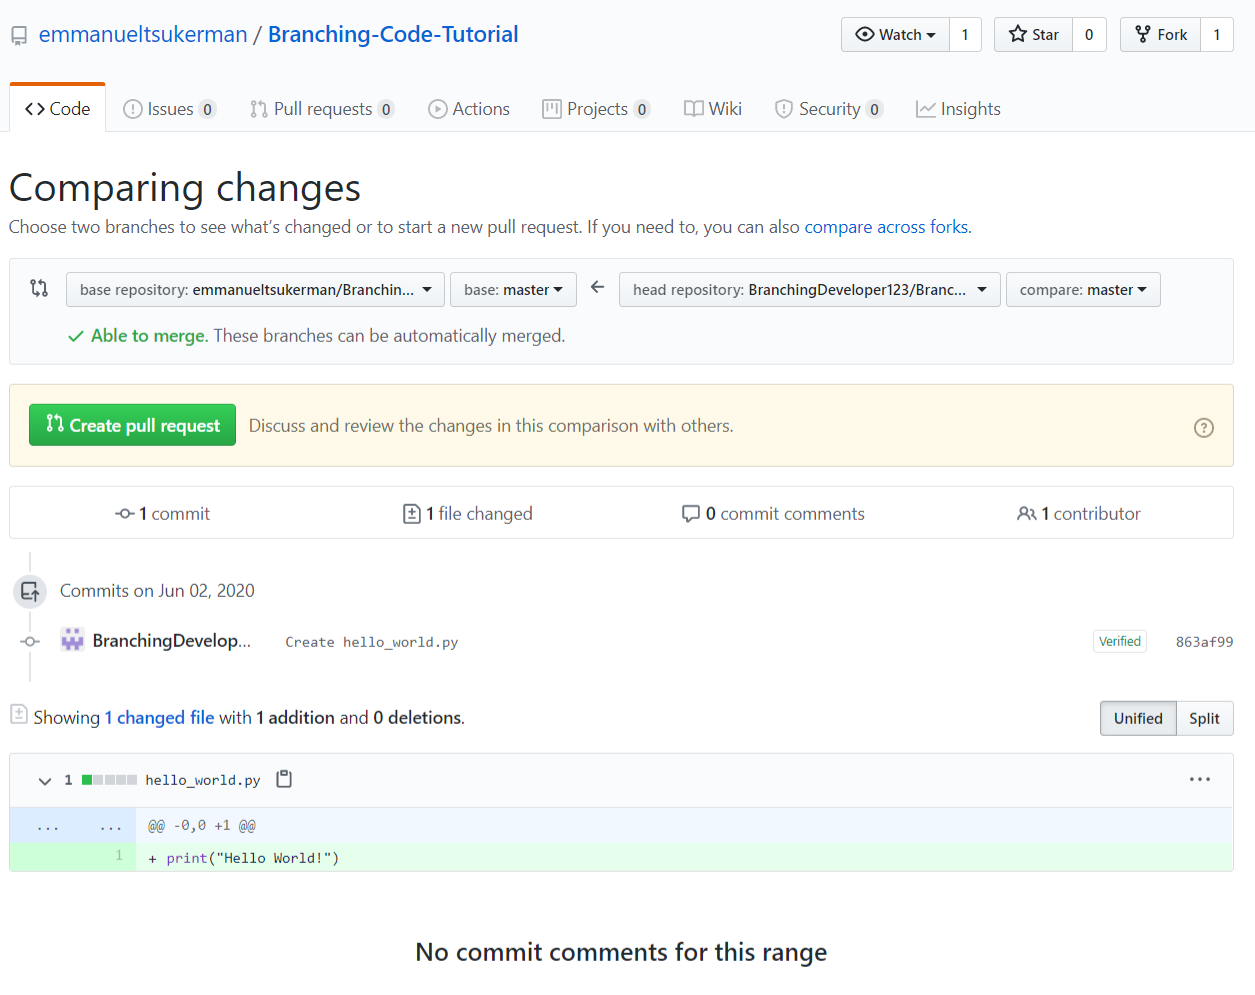Click the push icon beside Commits on Jun 02
Viewport: 1255px width, 995px height.
[30, 591]
